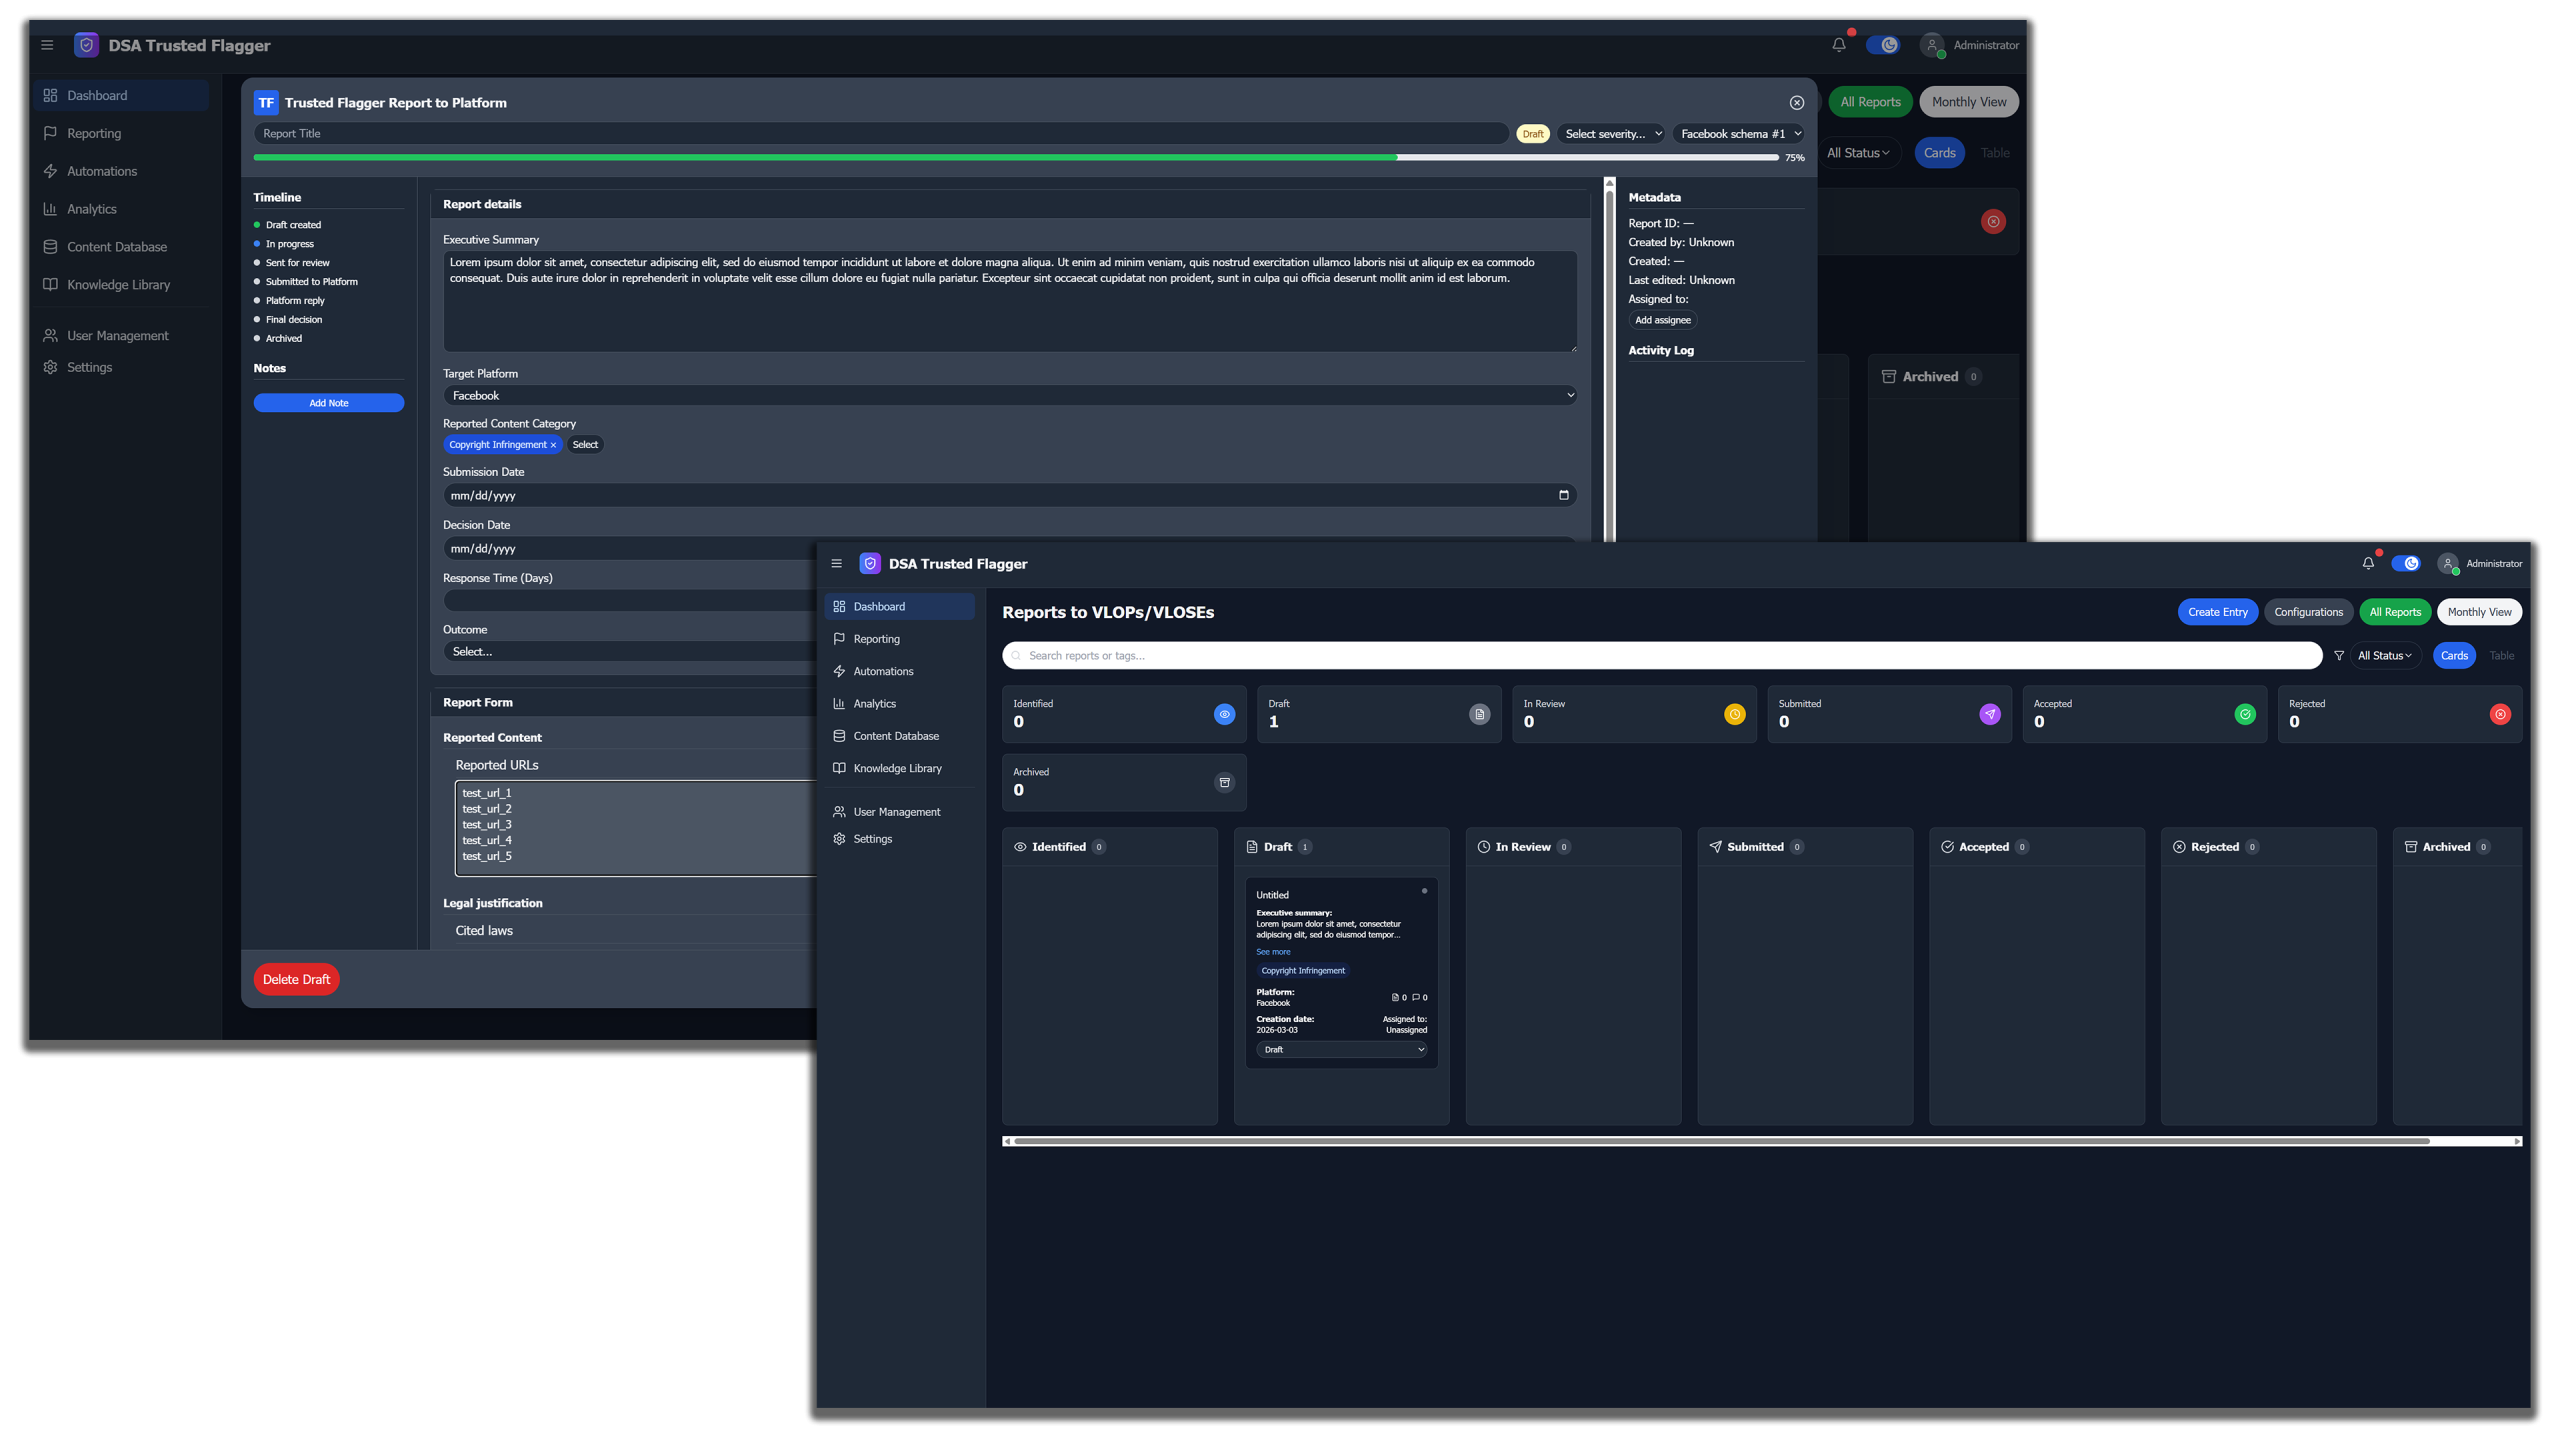Click the Create Entry button
The width and height of the screenshot is (2560, 1440).
tap(2216, 612)
